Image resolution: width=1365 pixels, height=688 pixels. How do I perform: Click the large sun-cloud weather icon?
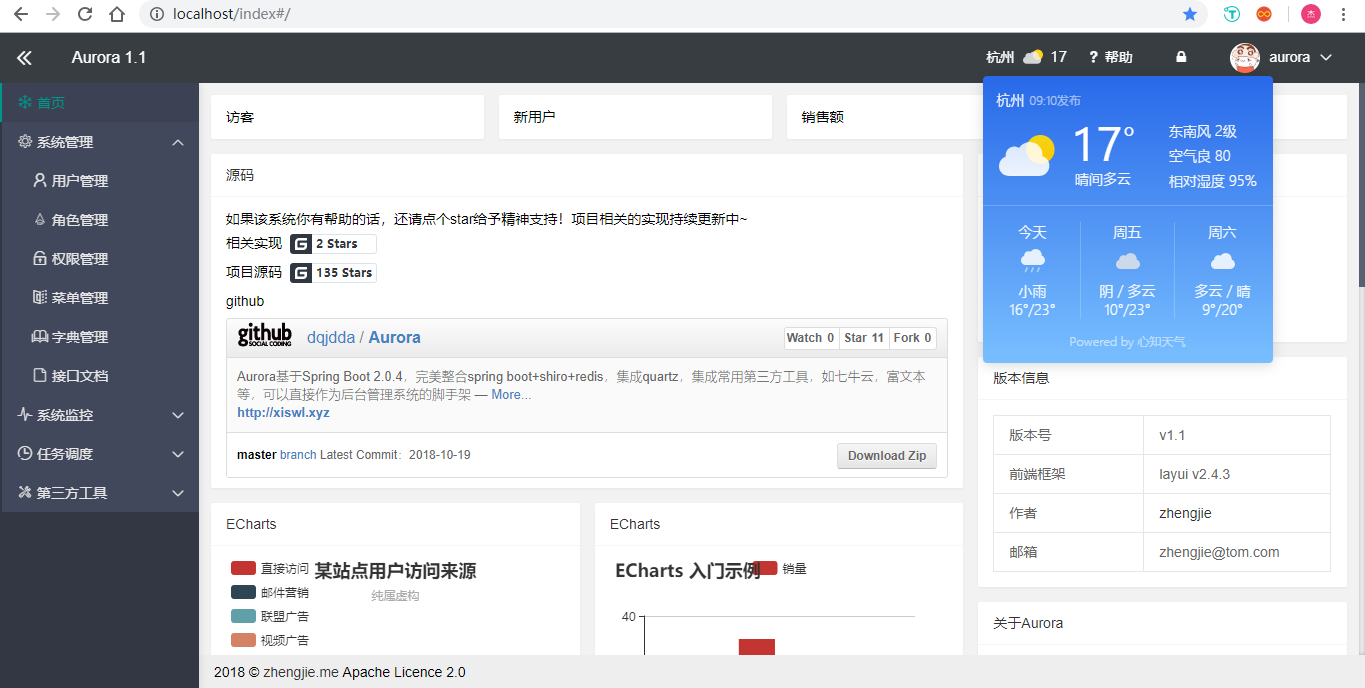1026,155
